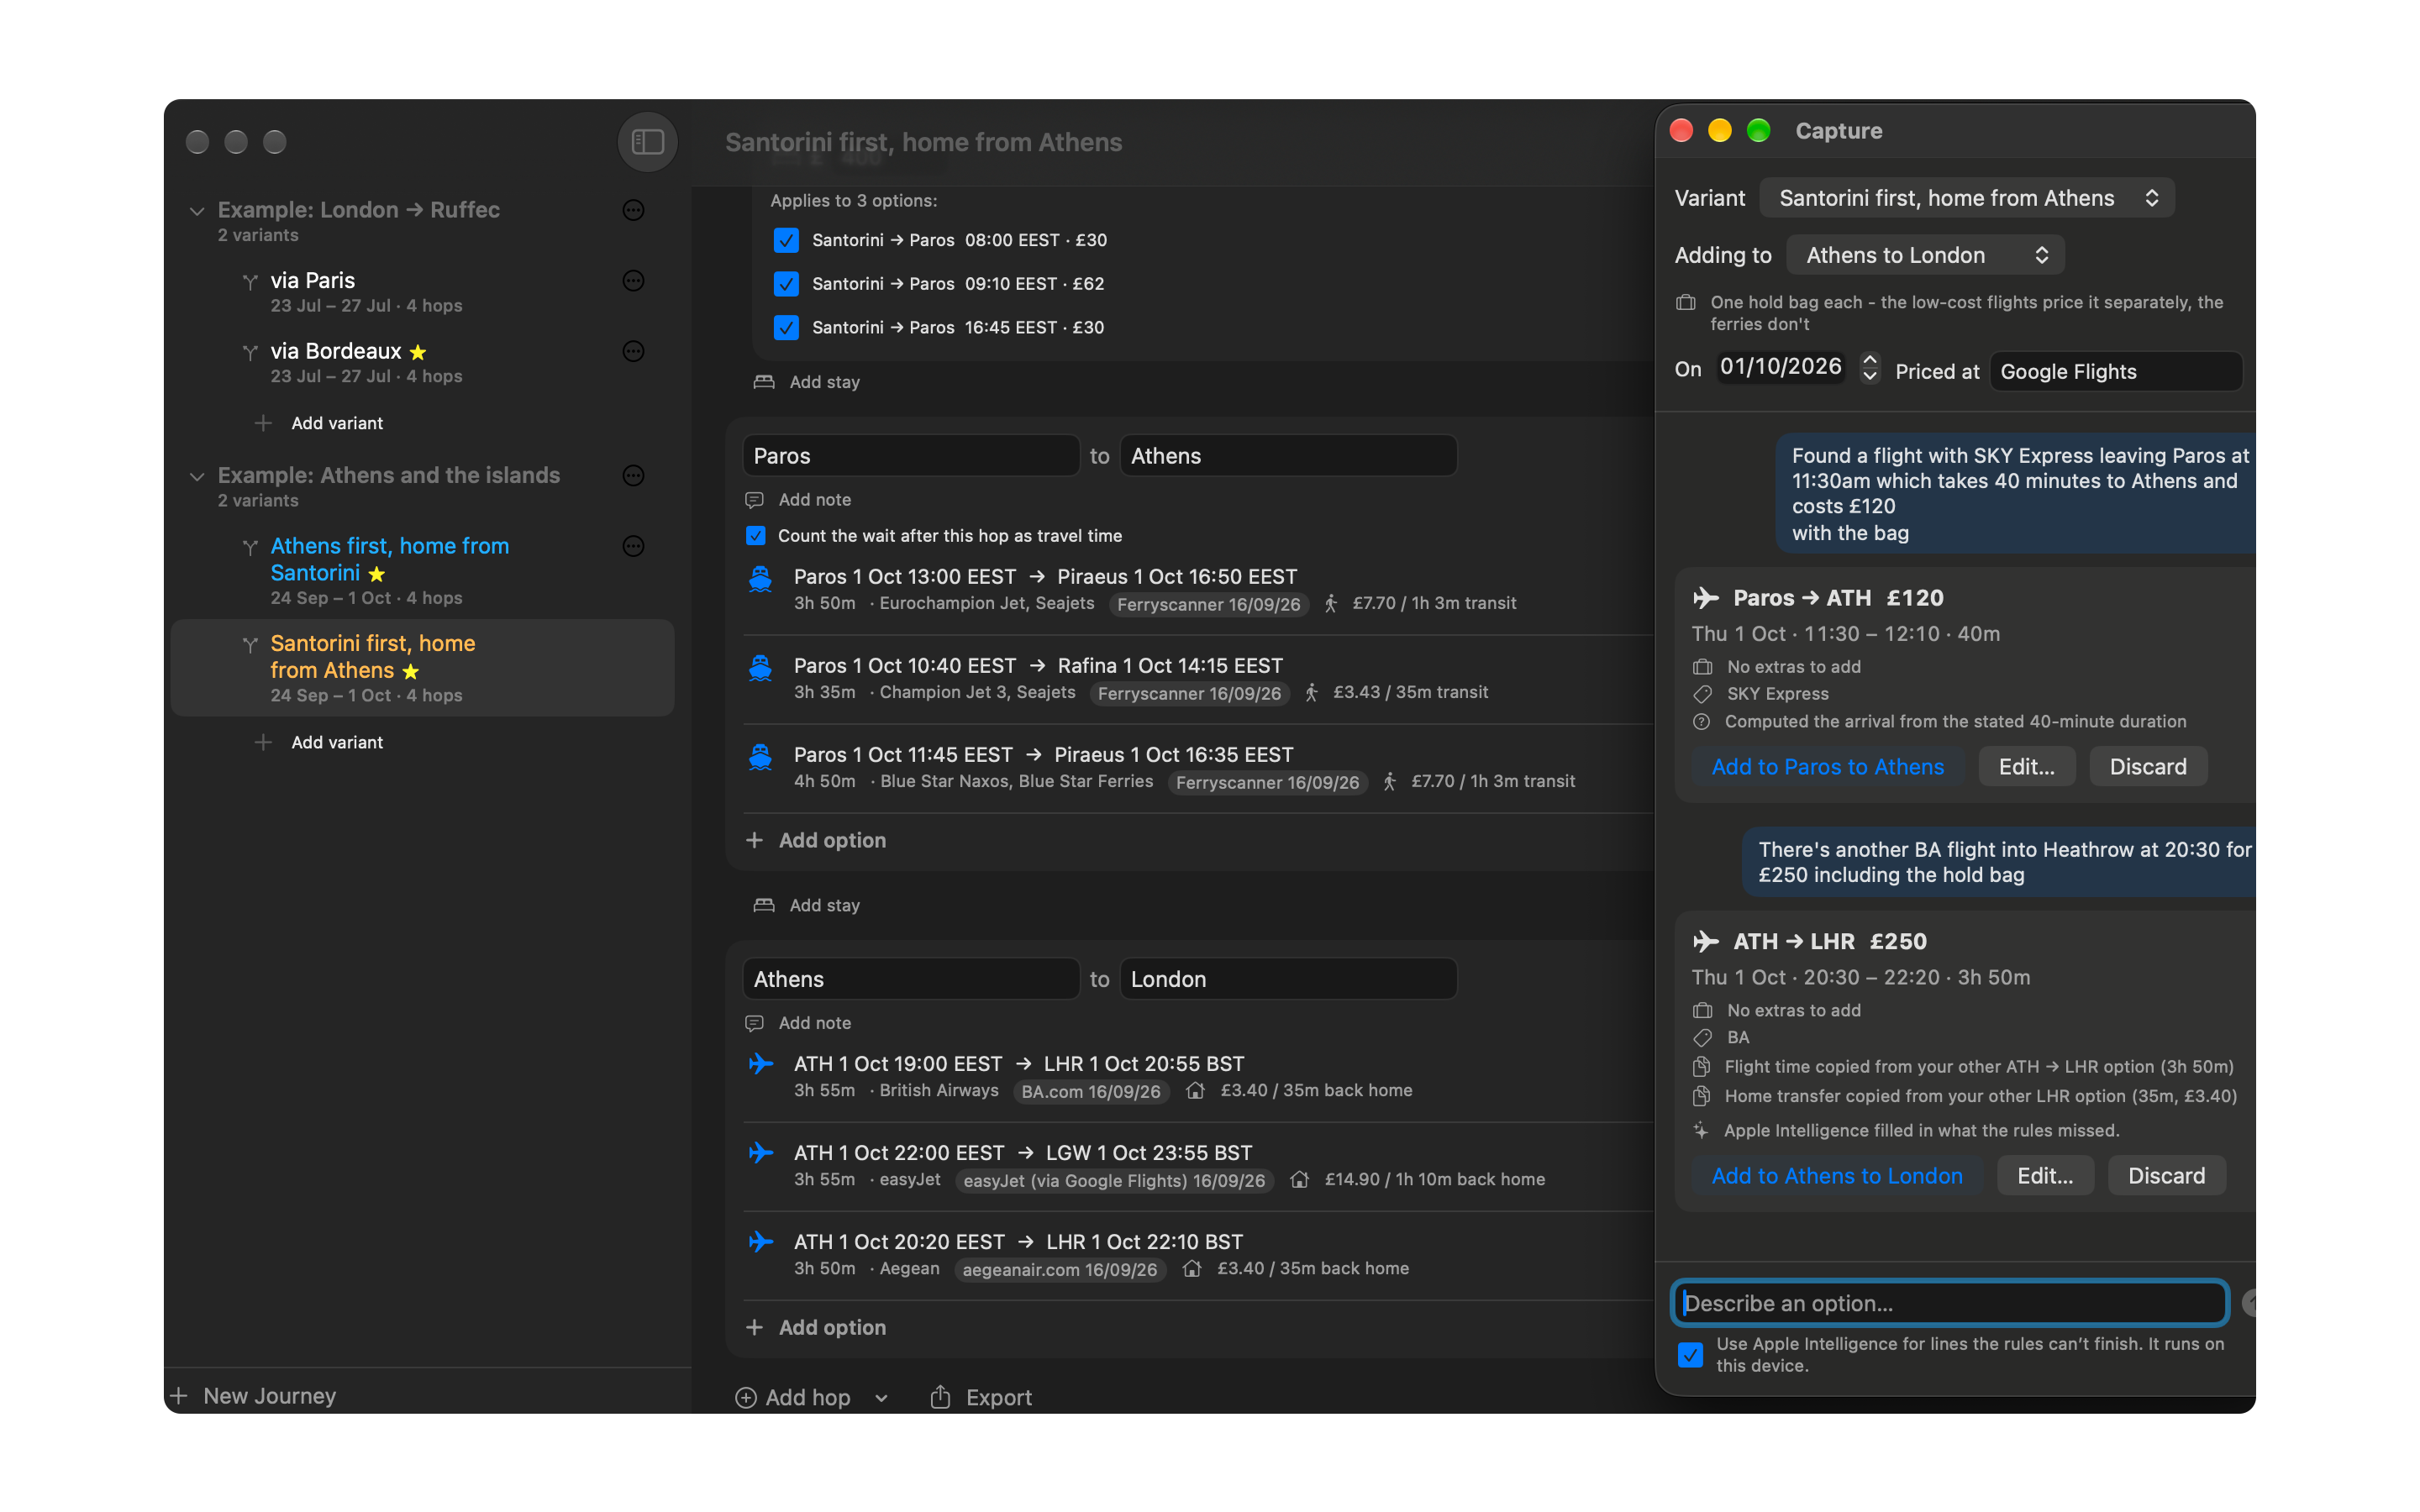Click the Add note icon under Paros to Athens
2420x1512 pixels.
point(754,500)
